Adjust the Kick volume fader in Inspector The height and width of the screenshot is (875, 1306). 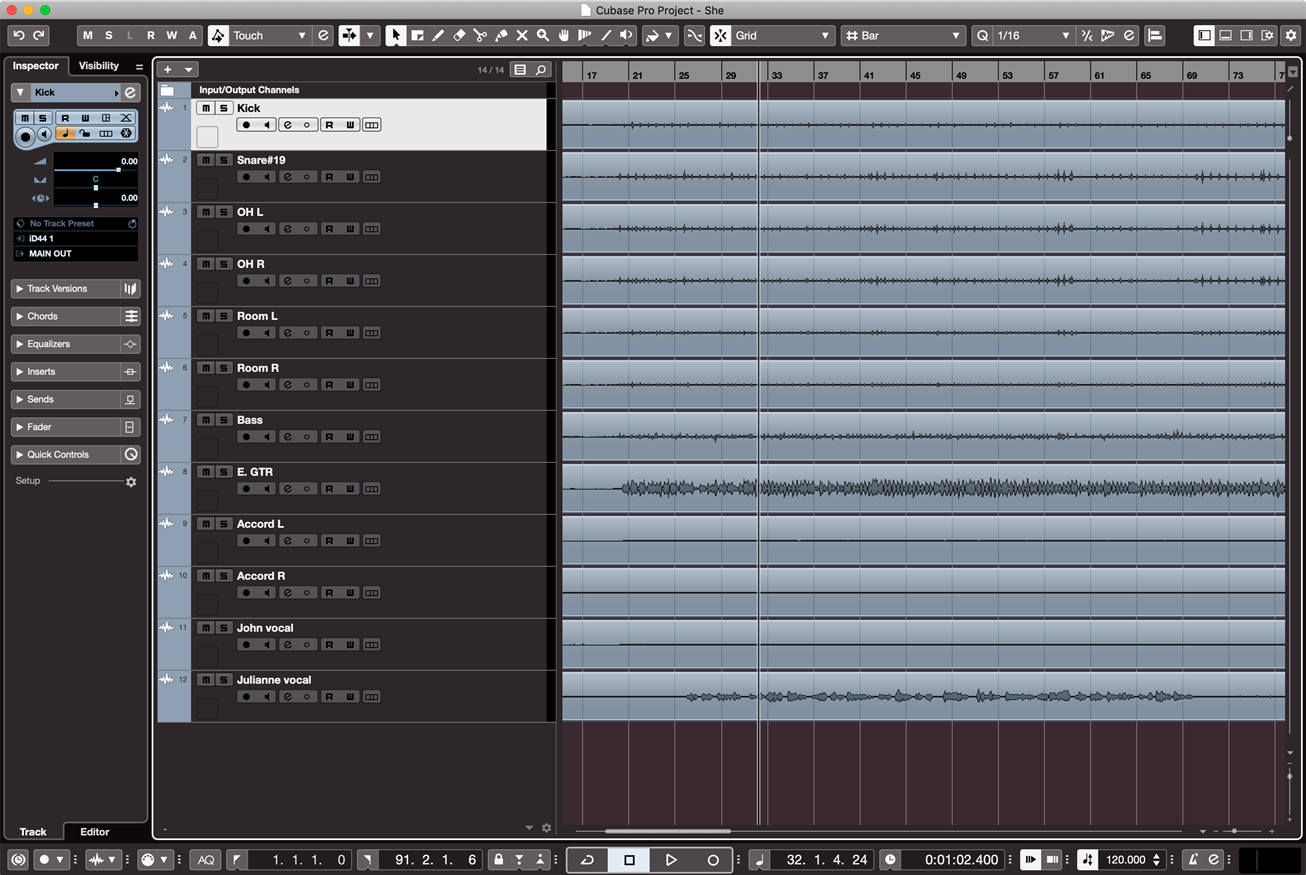pos(96,169)
